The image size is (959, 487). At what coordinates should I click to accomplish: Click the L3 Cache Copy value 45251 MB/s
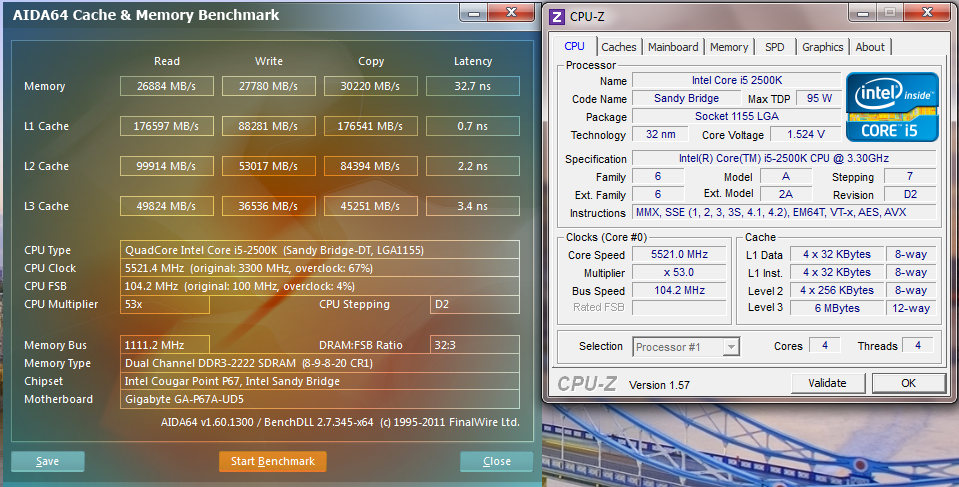(371, 206)
